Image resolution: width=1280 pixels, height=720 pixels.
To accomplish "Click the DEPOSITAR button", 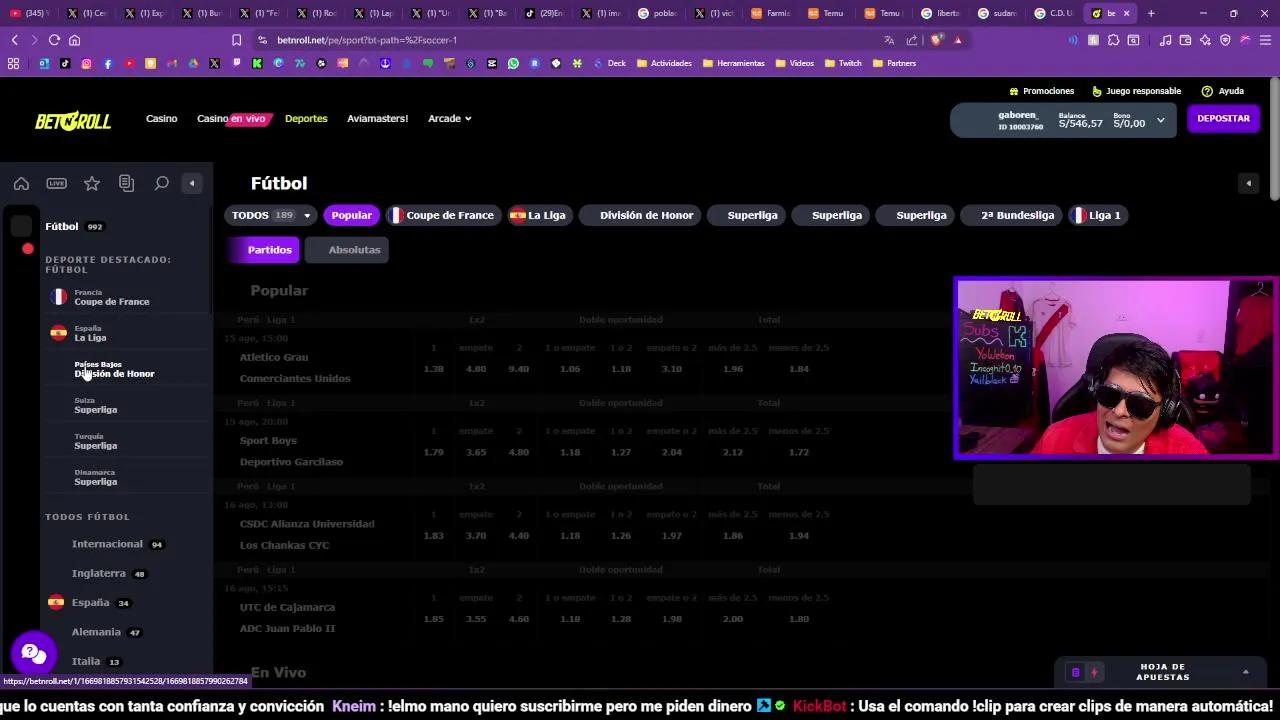I will pos(1223,119).
